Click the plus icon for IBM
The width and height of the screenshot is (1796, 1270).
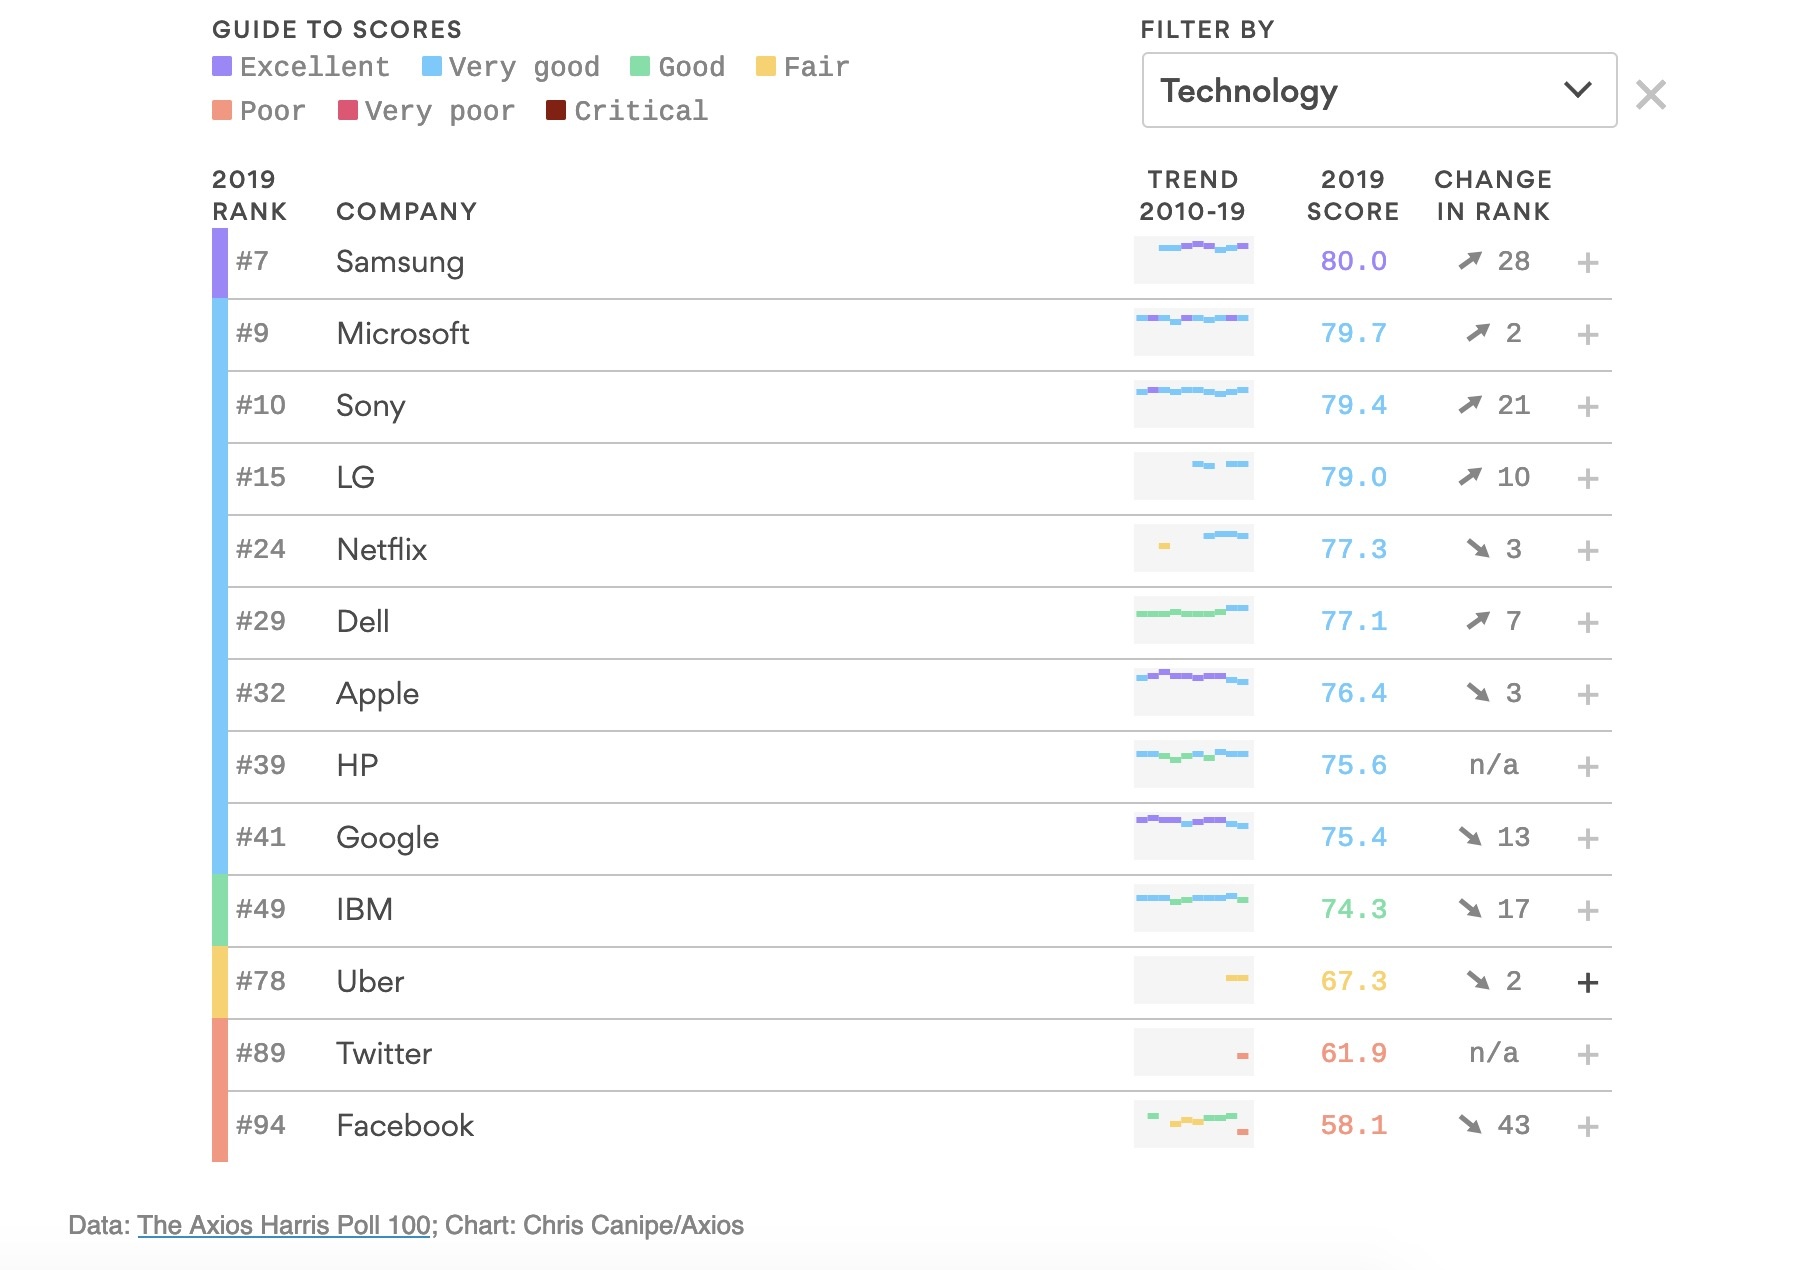click(1587, 911)
